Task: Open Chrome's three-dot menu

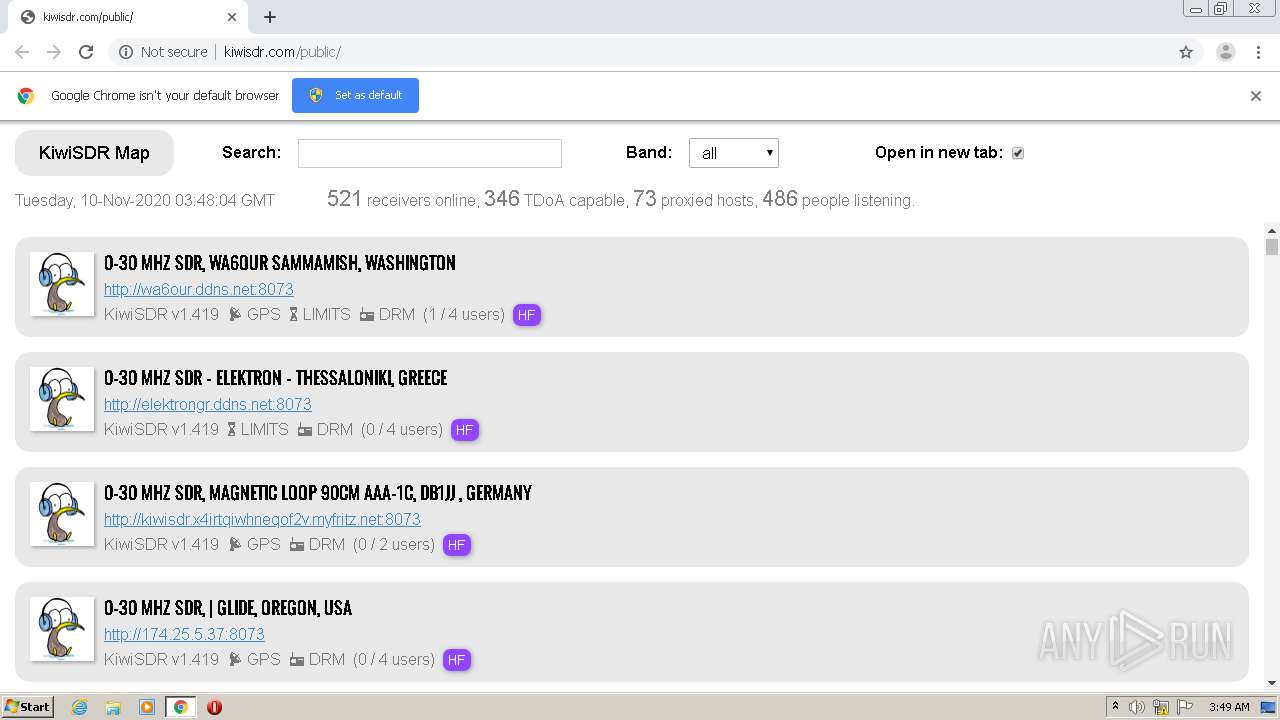Action: point(1258,52)
